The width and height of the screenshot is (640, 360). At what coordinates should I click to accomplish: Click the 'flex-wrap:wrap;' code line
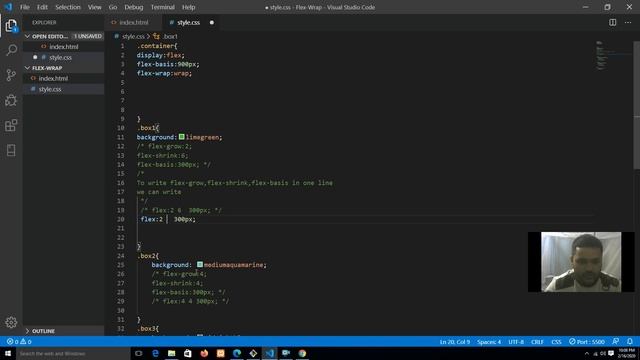[x=164, y=73]
